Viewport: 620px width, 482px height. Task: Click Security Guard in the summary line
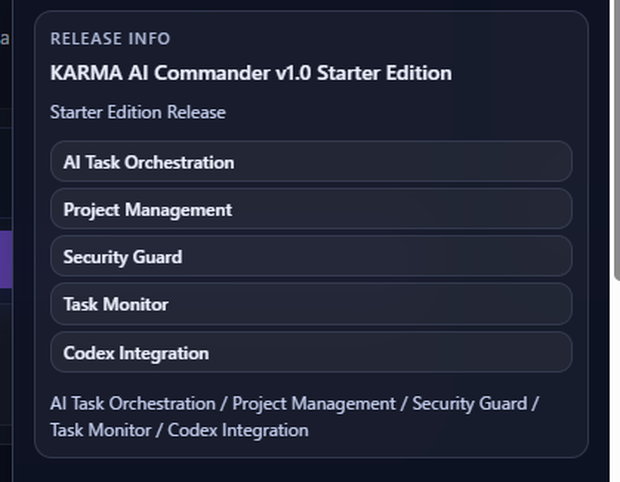click(470, 404)
